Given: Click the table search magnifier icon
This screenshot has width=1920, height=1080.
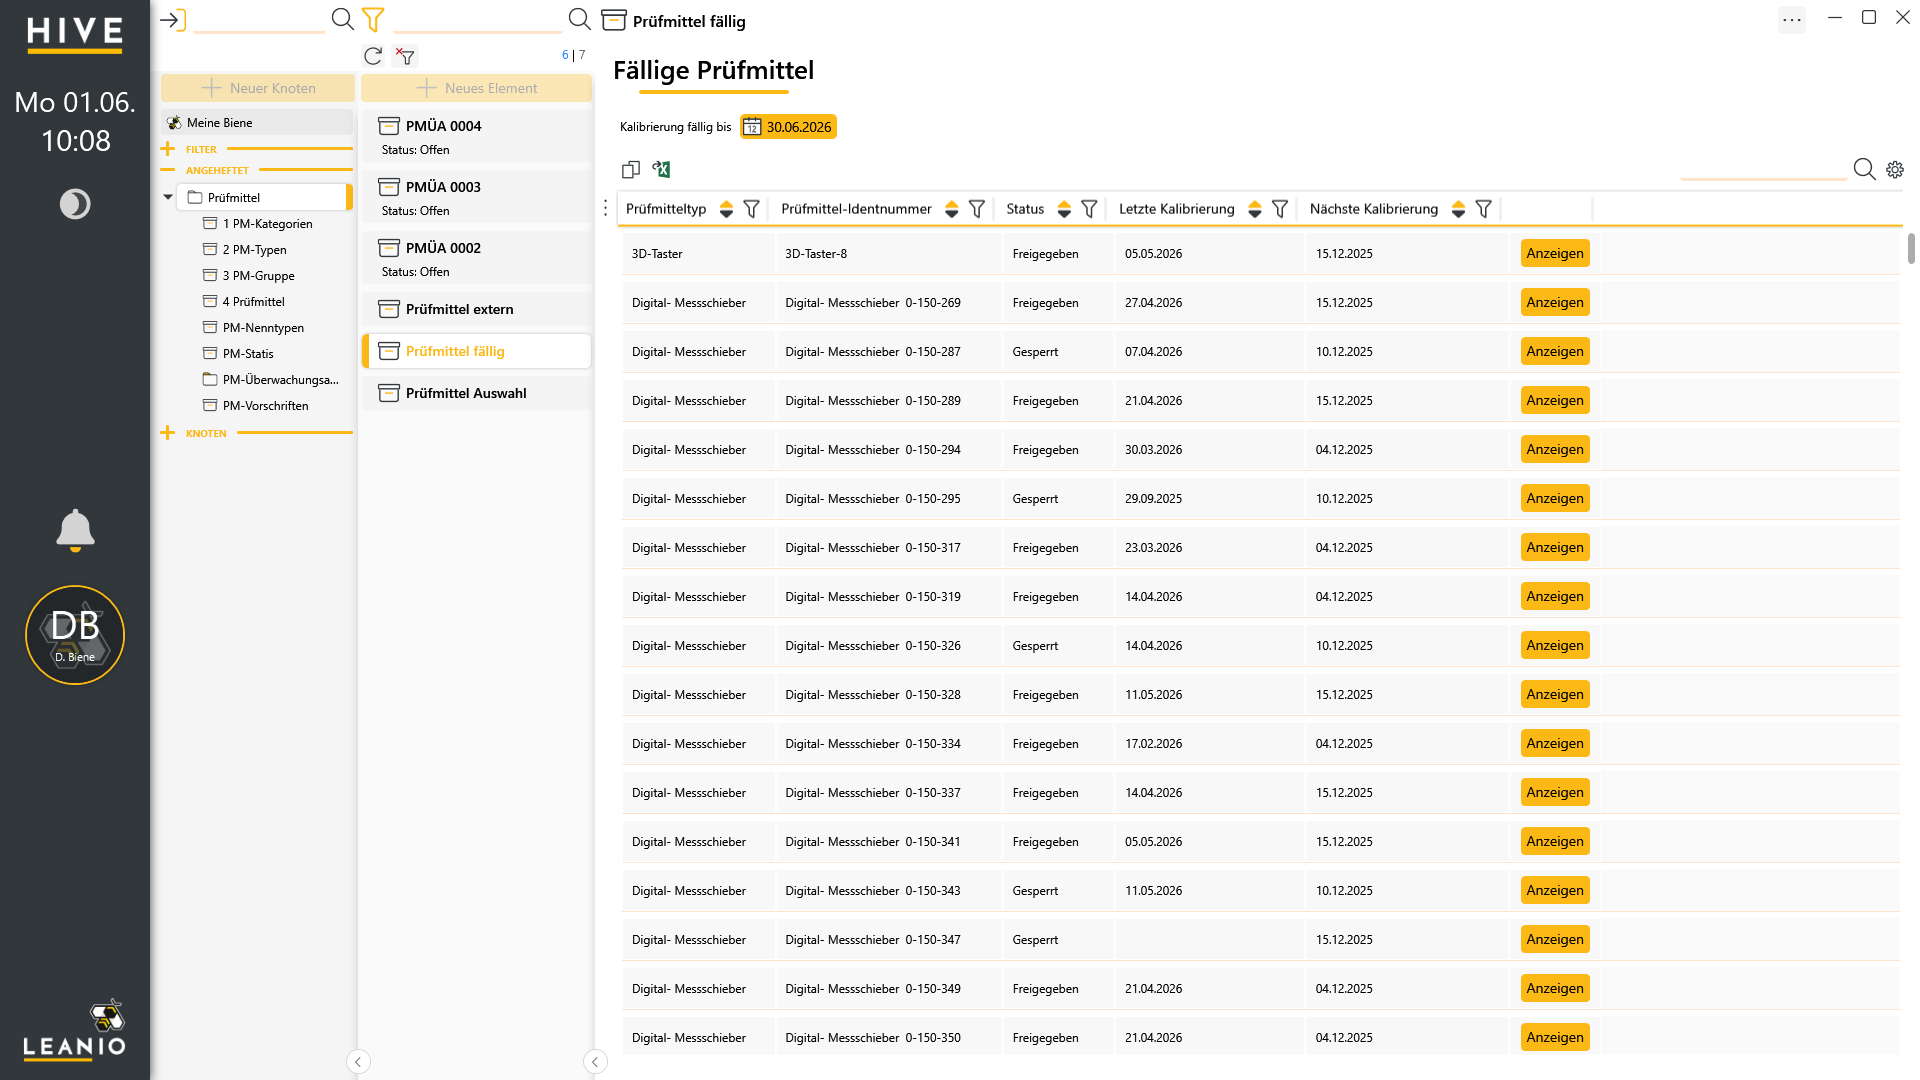Looking at the screenshot, I should (1864, 169).
